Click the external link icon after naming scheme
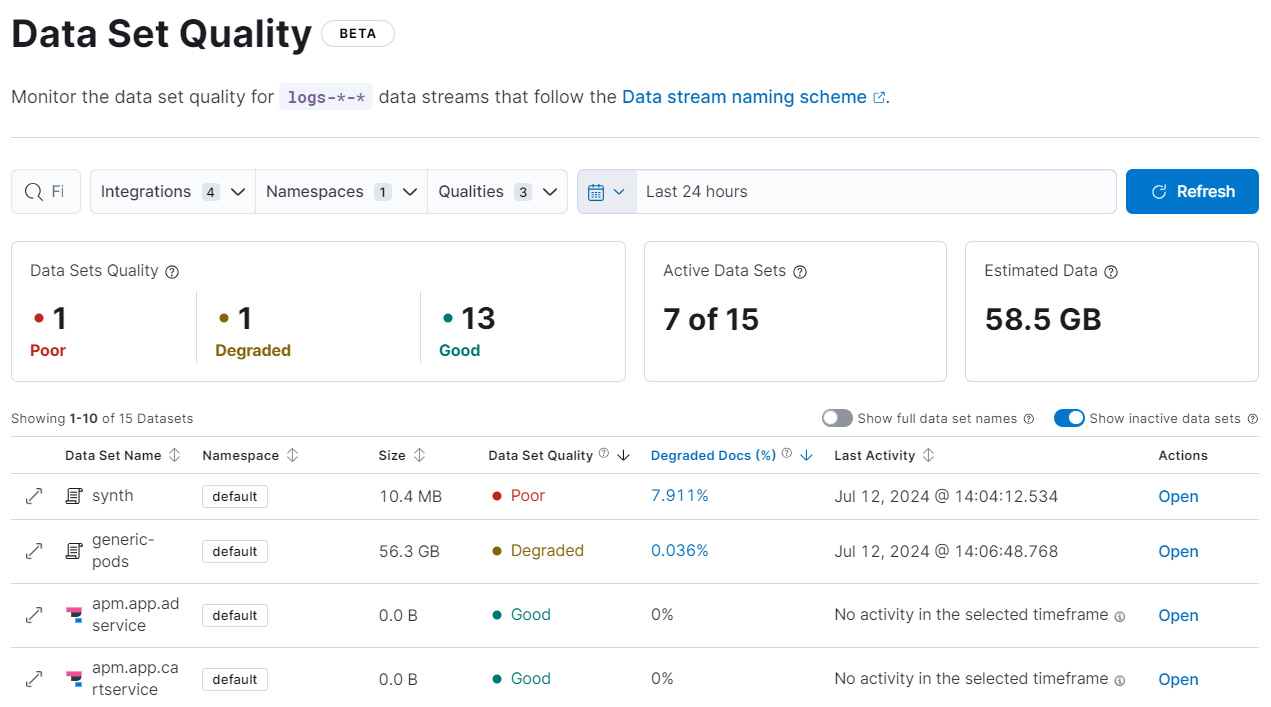1271x707 pixels. coord(879,96)
